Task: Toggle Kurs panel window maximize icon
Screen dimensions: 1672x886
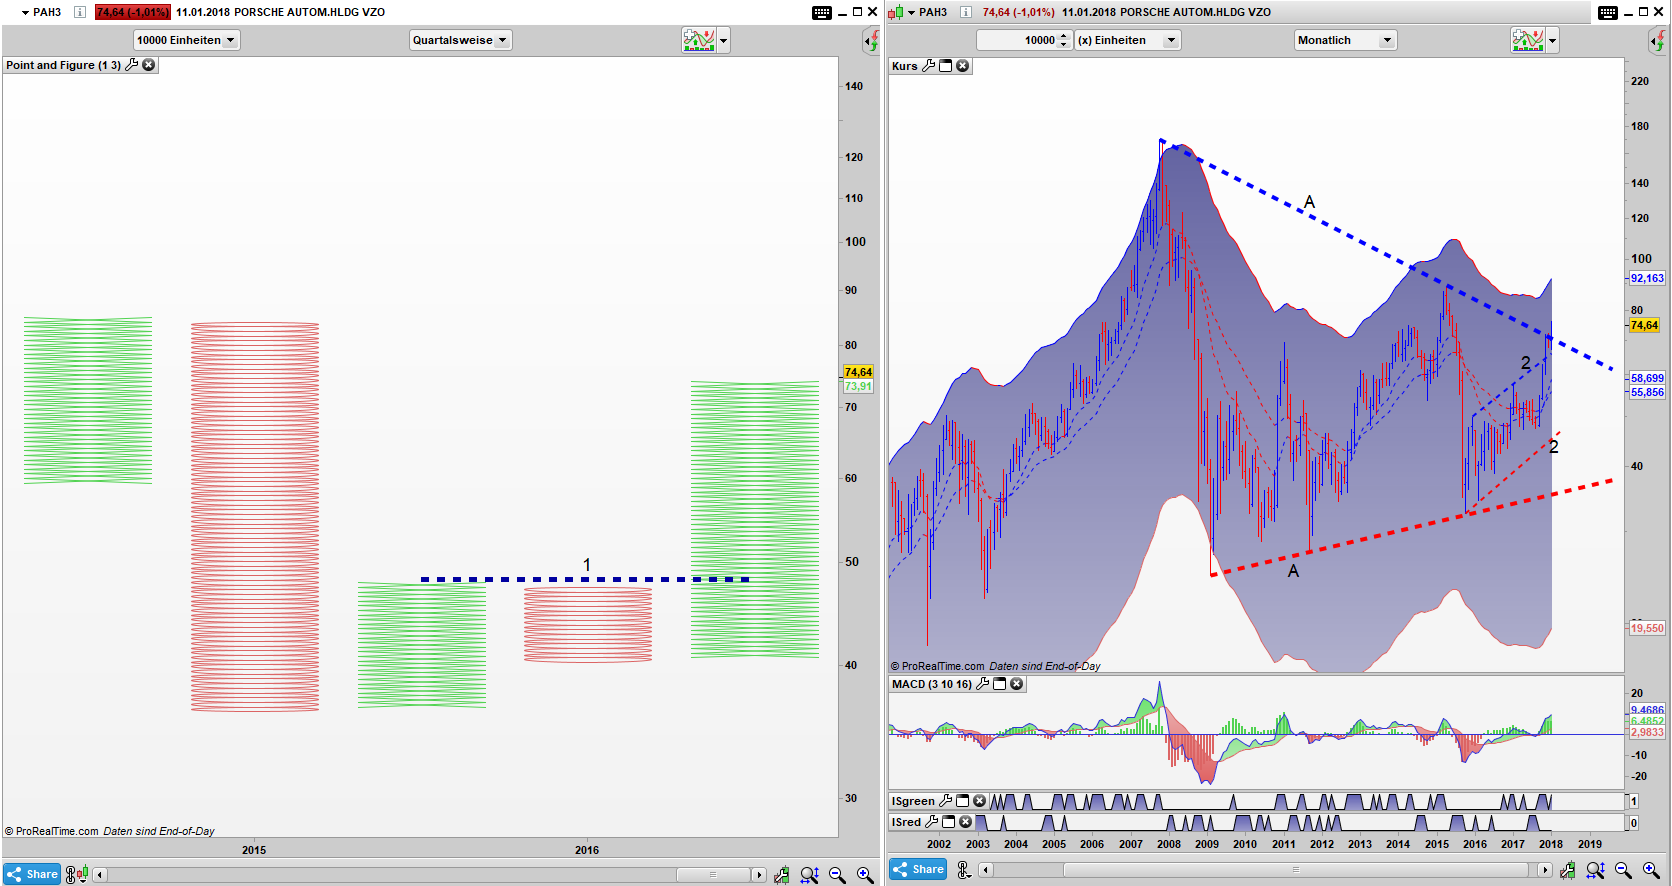Action: click(945, 66)
